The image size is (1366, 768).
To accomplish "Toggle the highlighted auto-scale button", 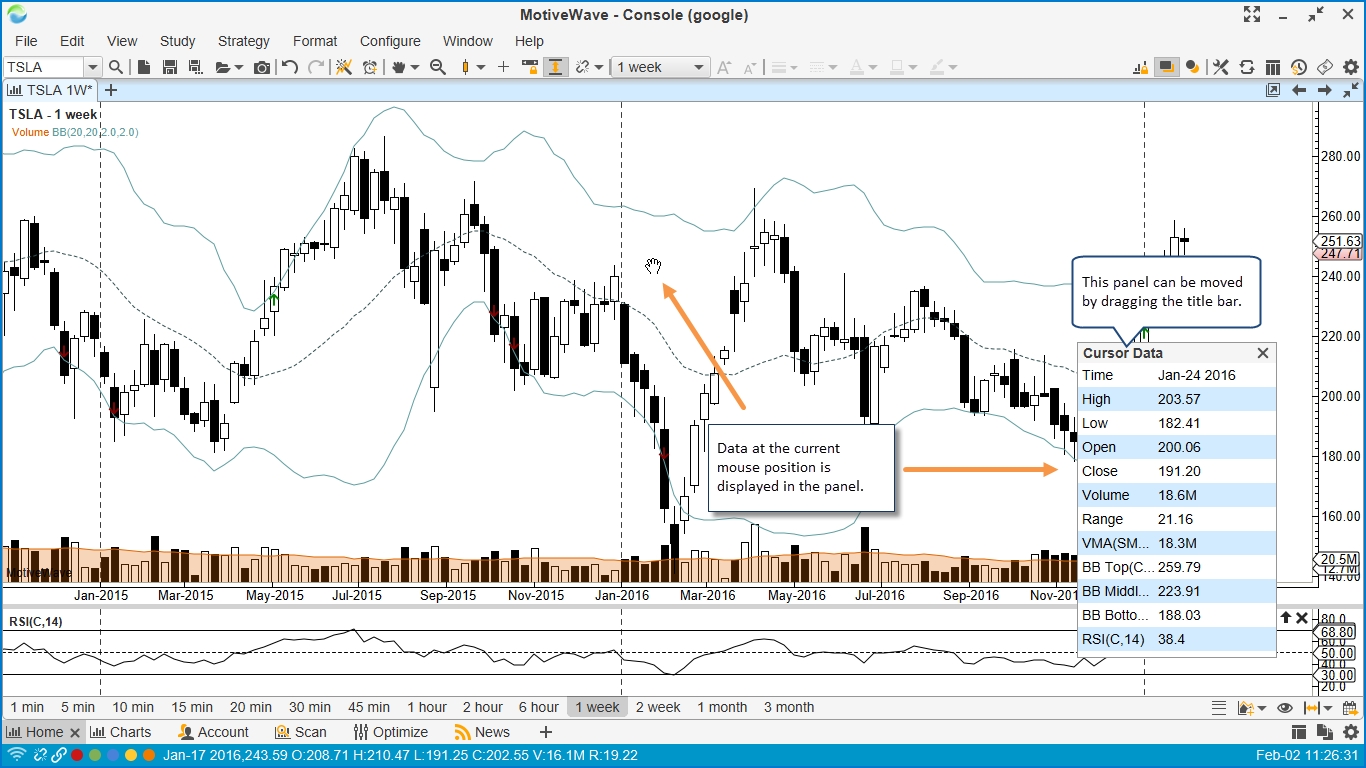I will pos(555,67).
